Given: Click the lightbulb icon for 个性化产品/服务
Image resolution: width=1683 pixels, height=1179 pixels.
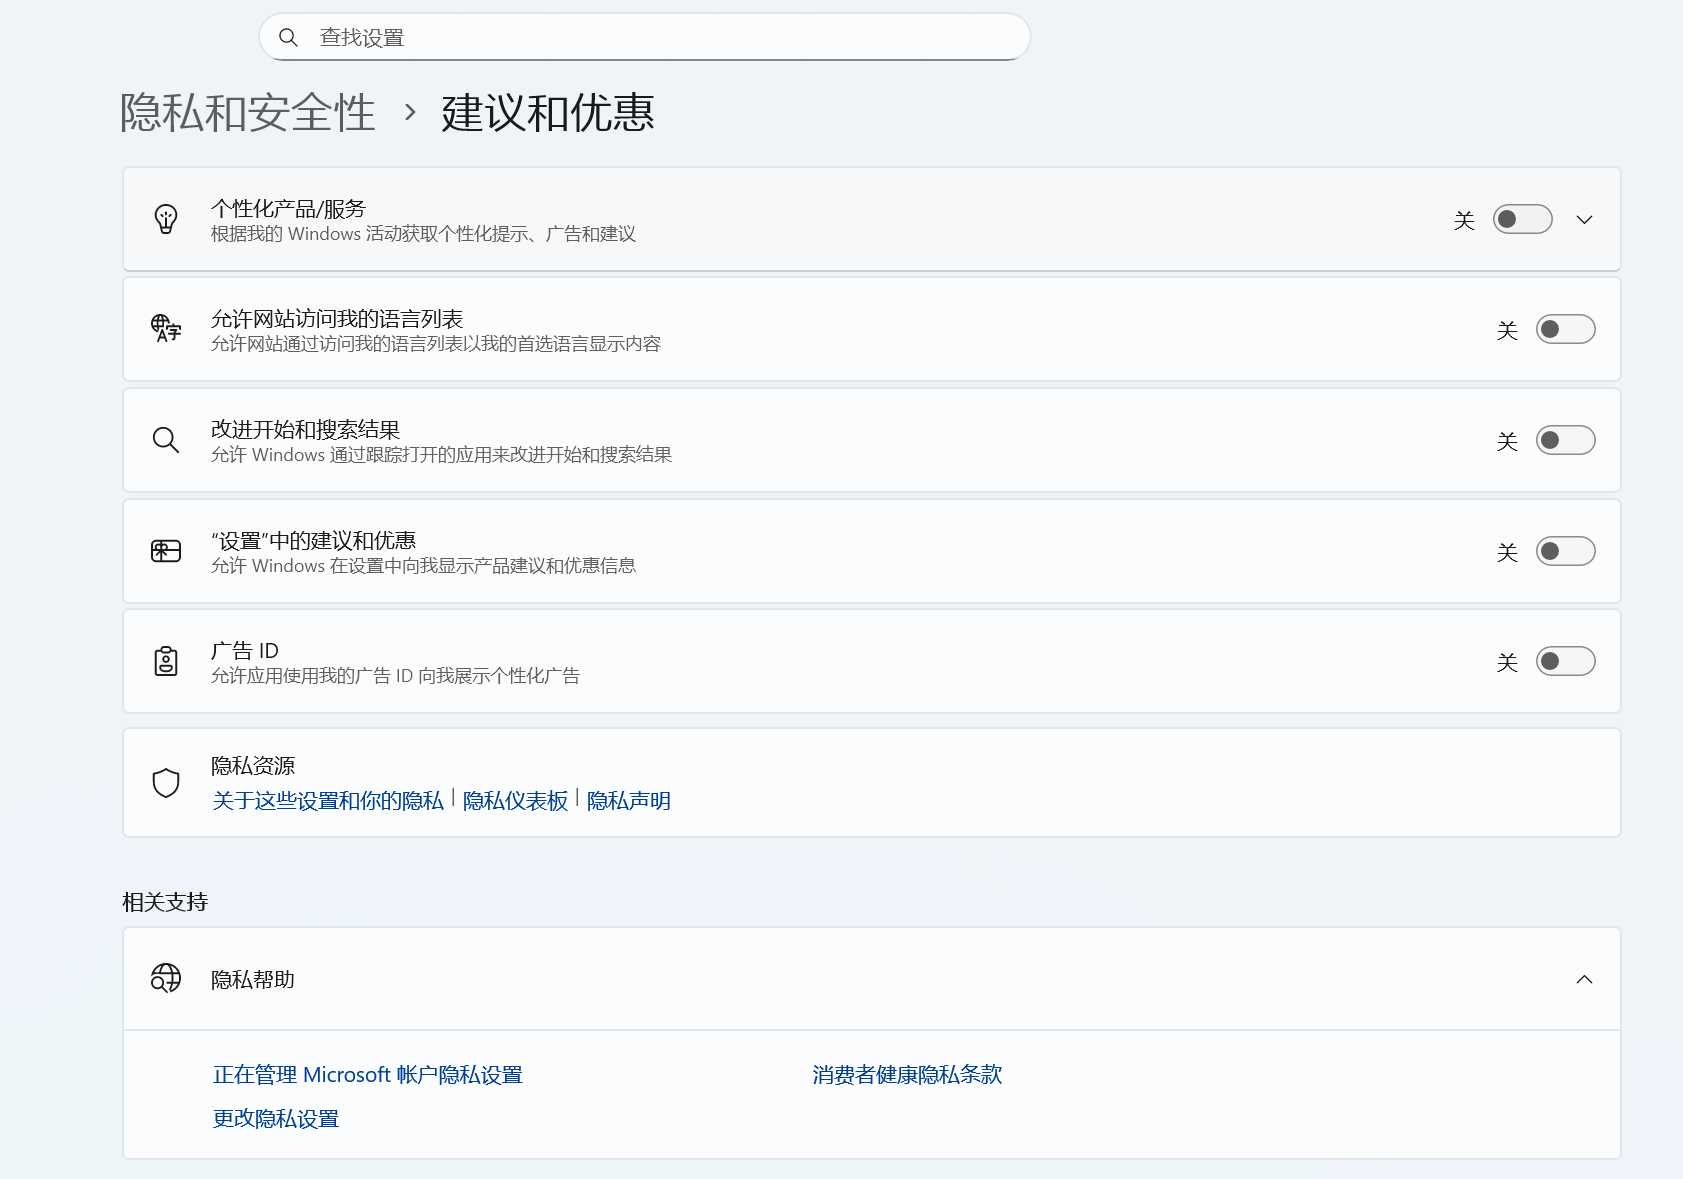Looking at the screenshot, I should tap(166, 219).
